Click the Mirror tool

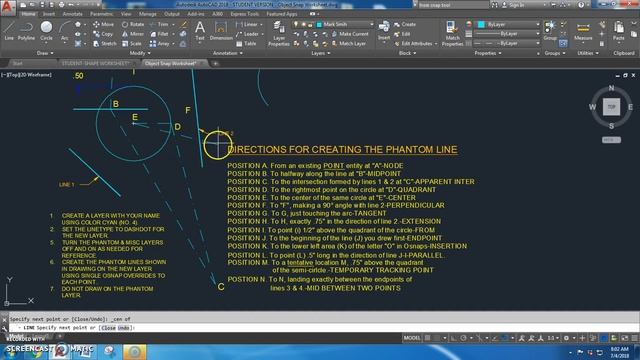pyautogui.click(x=133, y=34)
